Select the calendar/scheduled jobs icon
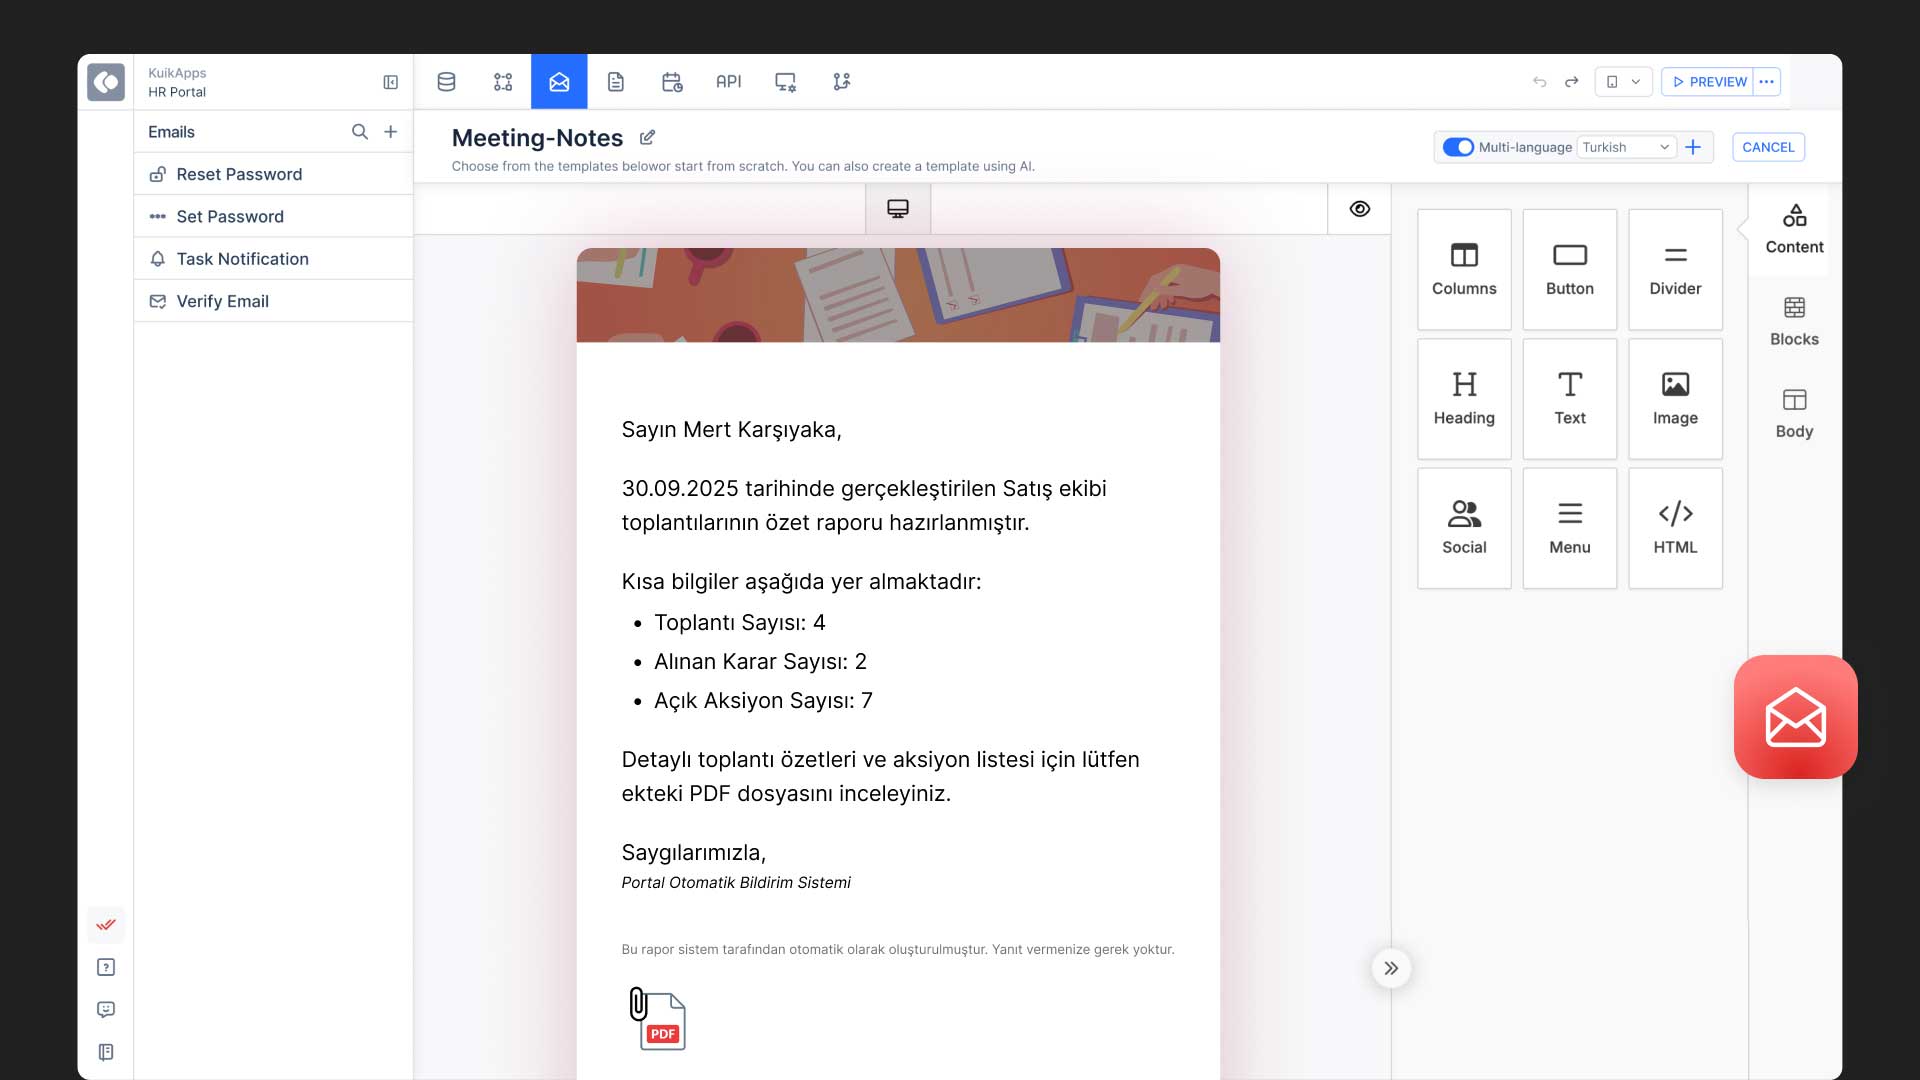Screen dimensions: 1920x1080 pyautogui.click(x=671, y=81)
